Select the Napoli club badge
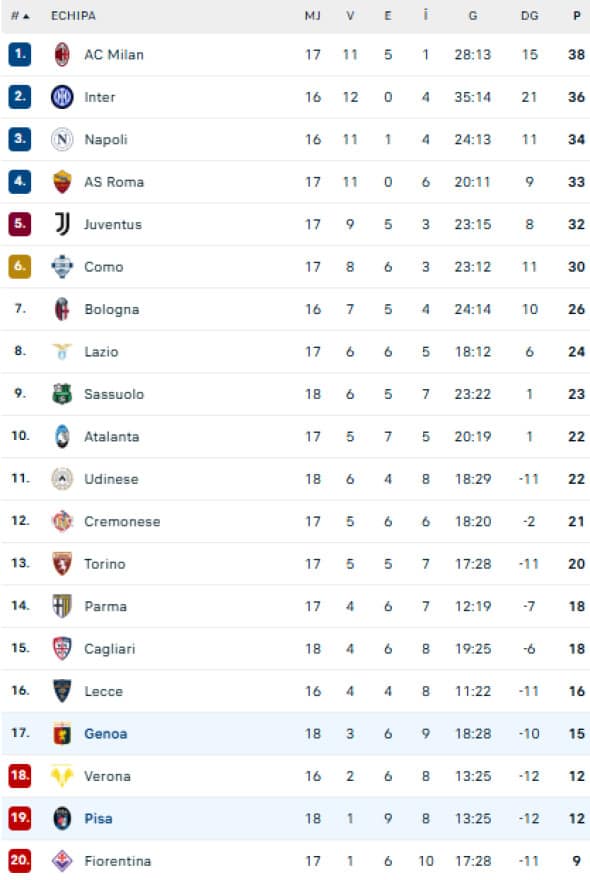This screenshot has width=590, height=880. coord(64,140)
